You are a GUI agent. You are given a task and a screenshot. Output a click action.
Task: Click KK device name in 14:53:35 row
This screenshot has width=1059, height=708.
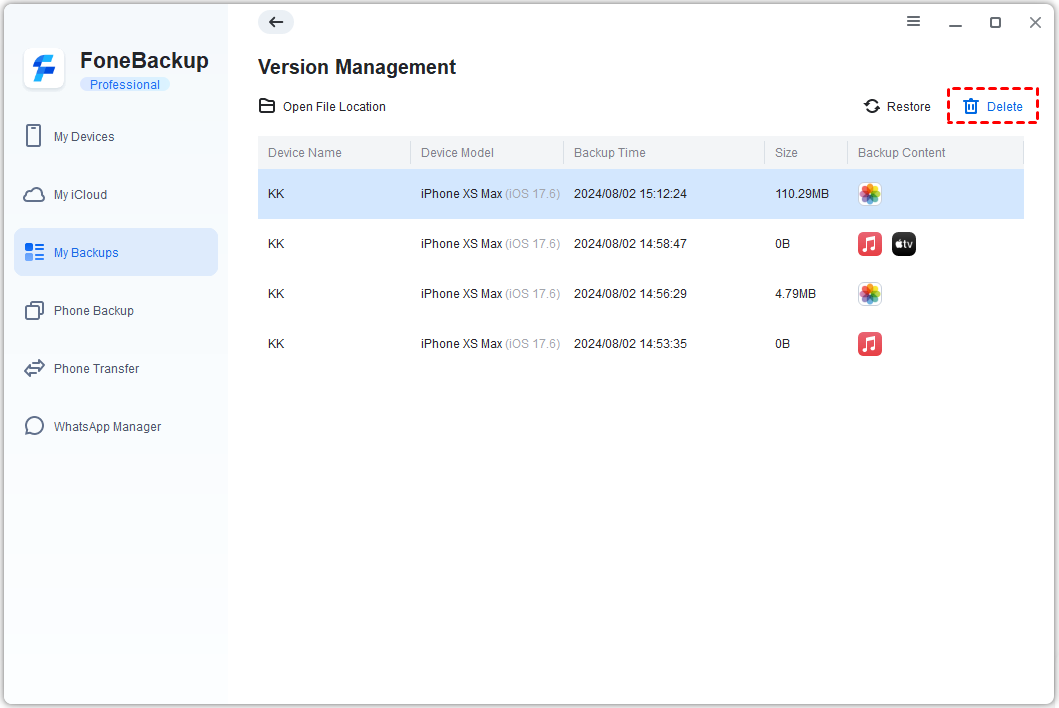click(x=276, y=344)
